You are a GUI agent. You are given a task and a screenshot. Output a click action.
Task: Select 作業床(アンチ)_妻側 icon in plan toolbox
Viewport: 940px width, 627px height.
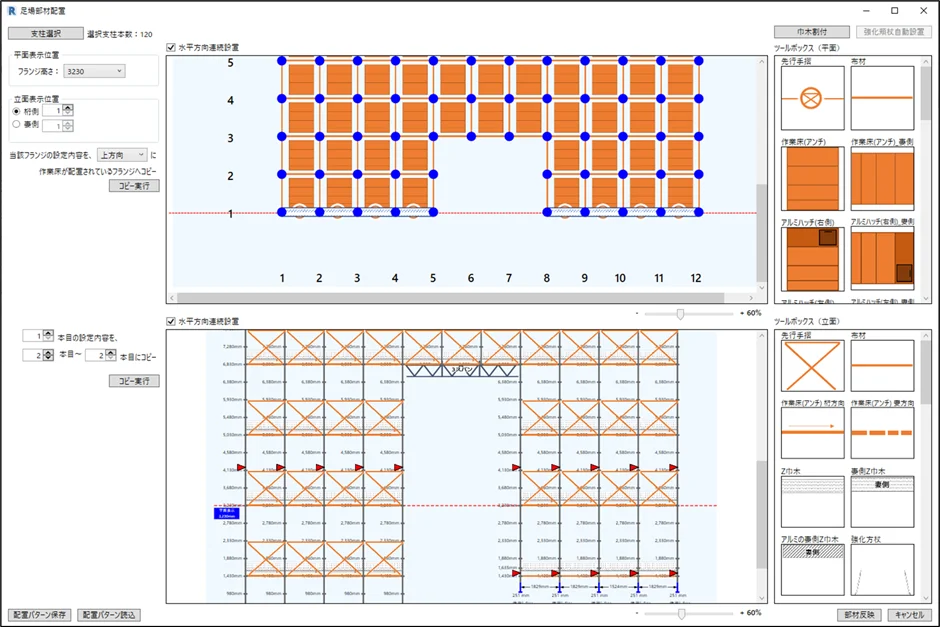[x=882, y=179]
